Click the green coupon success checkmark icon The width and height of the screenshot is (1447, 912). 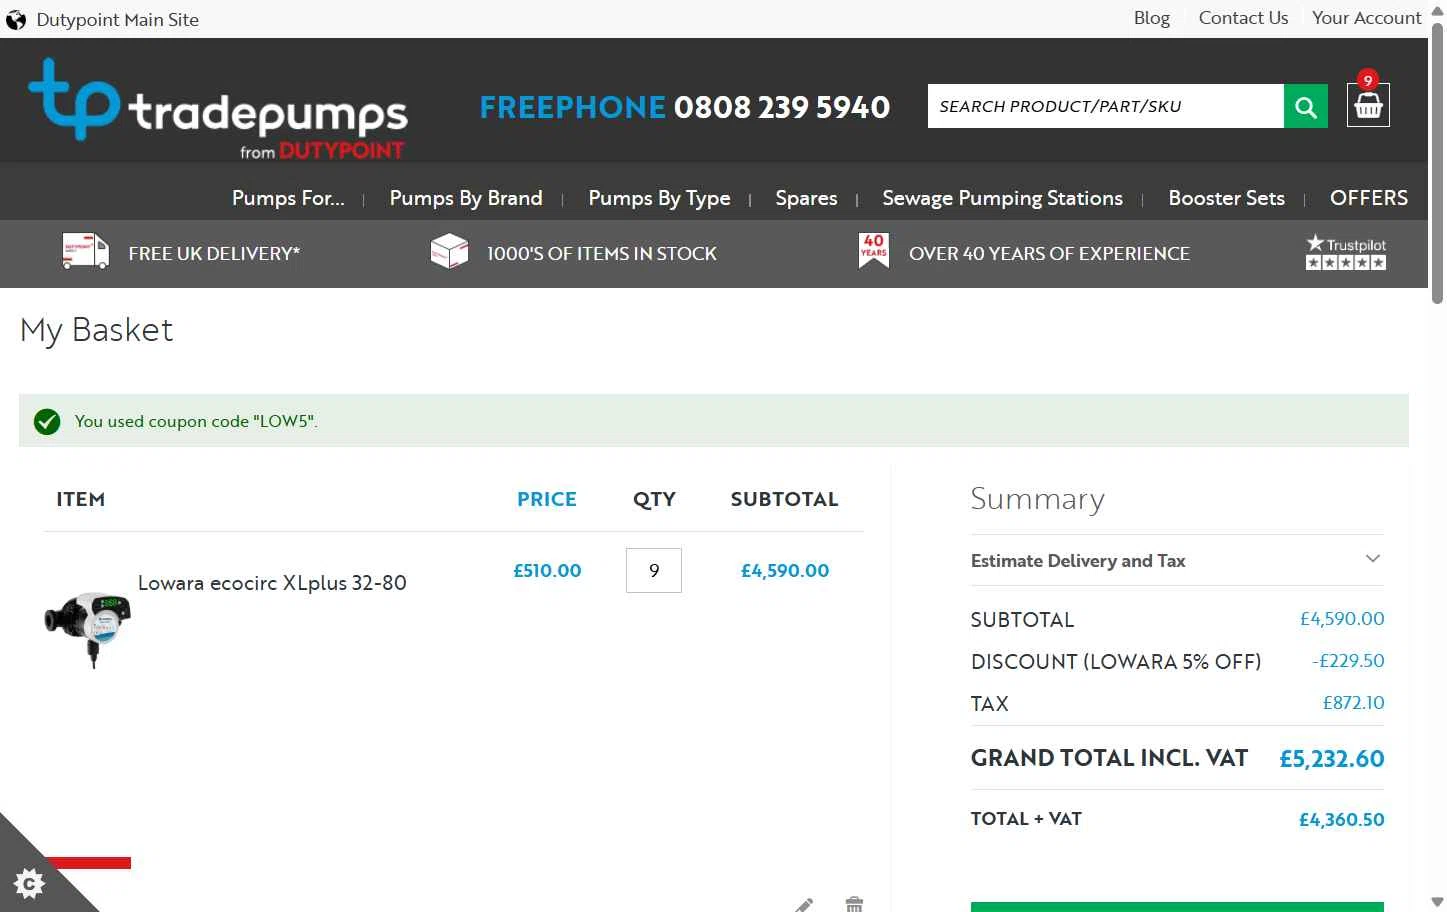tap(47, 422)
